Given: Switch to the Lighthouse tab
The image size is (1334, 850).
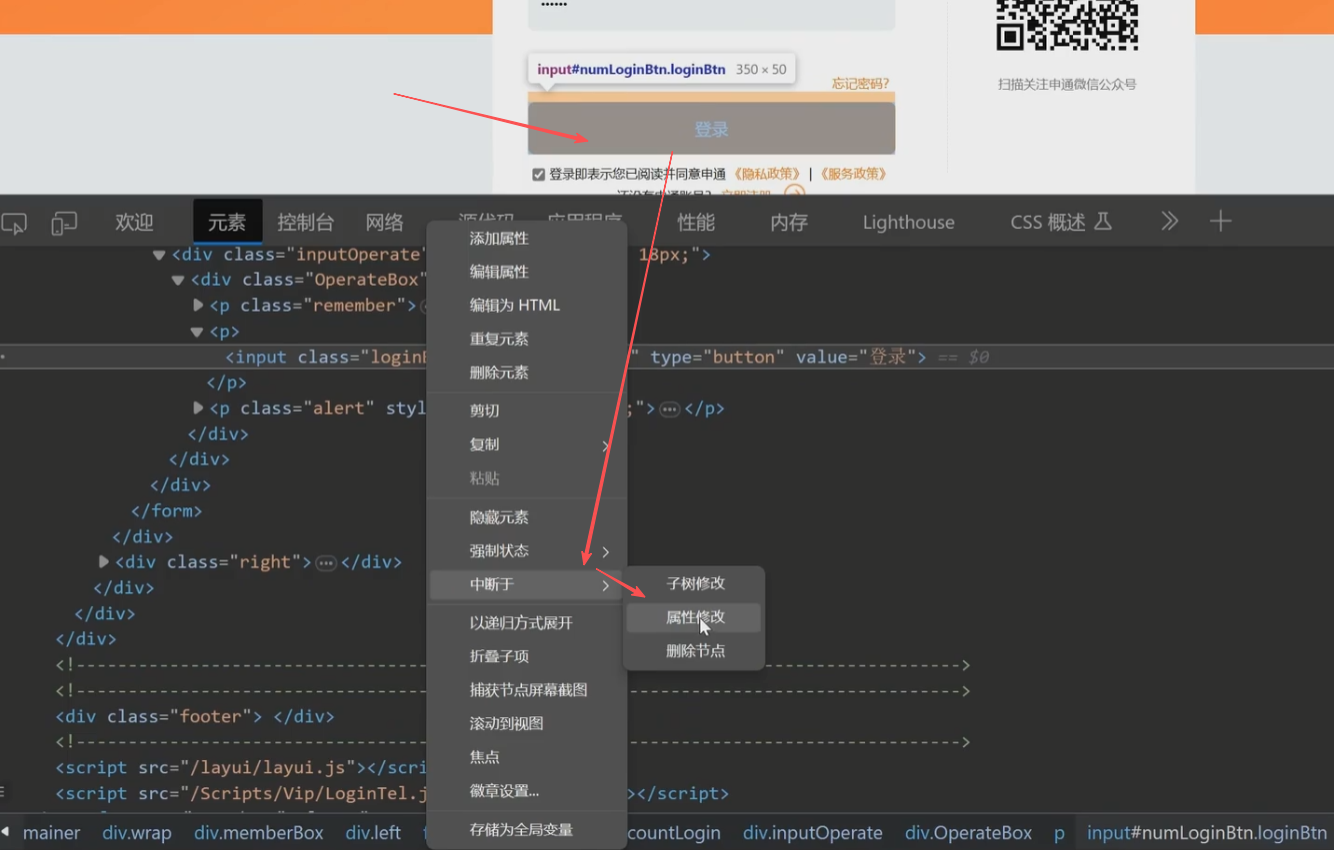Looking at the screenshot, I should point(909,222).
